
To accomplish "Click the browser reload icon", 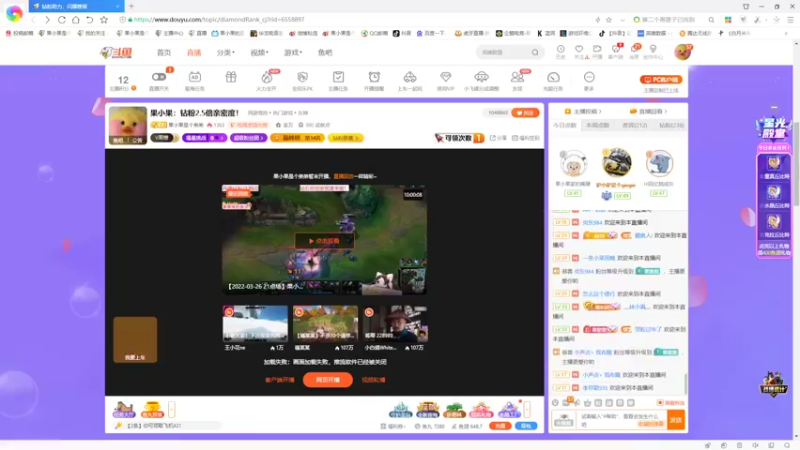I will click(62, 20).
